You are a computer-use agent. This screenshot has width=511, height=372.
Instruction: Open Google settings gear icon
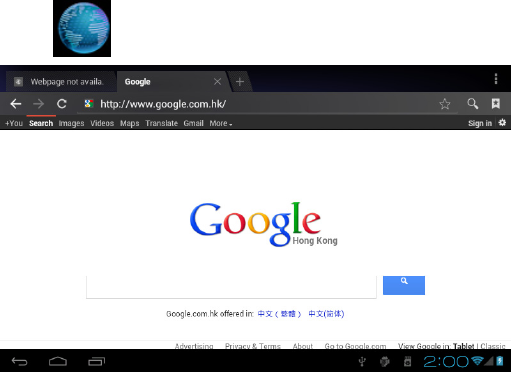tap(502, 123)
